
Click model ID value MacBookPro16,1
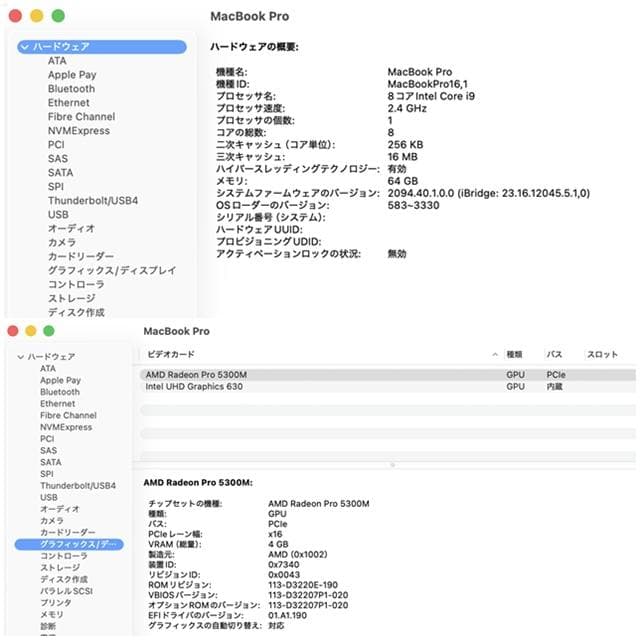point(427,84)
